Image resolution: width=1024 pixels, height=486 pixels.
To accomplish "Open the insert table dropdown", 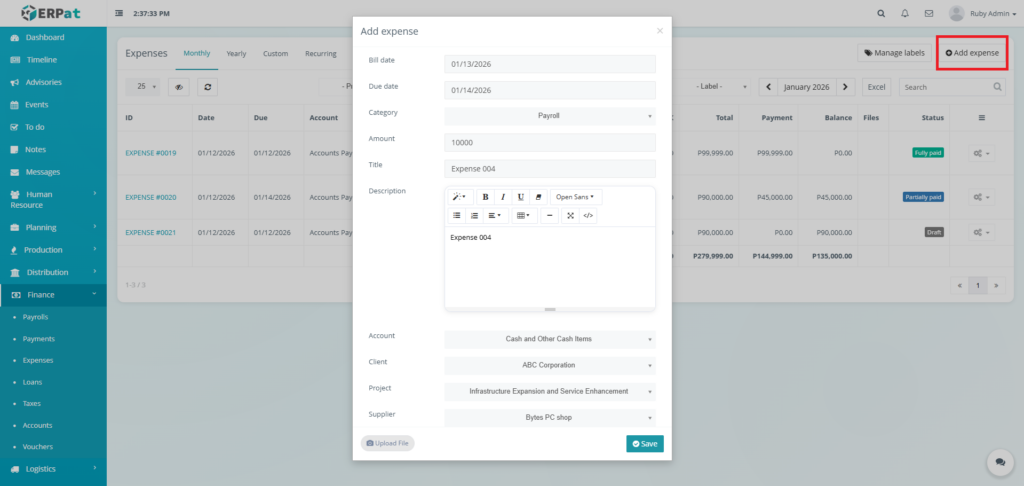I will pyautogui.click(x=524, y=216).
